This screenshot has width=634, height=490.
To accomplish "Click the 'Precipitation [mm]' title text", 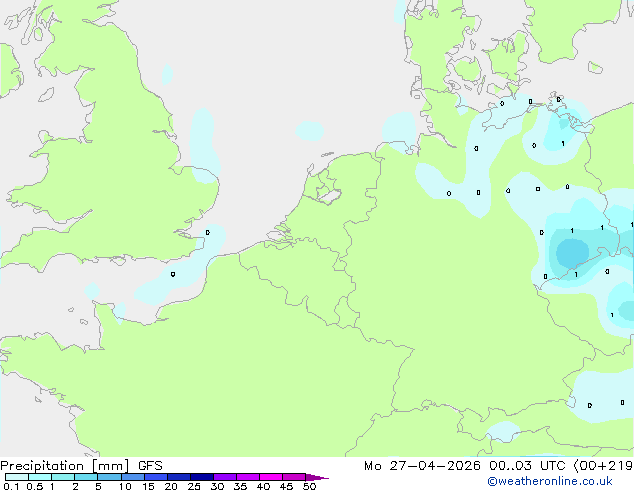I will (65, 466).
